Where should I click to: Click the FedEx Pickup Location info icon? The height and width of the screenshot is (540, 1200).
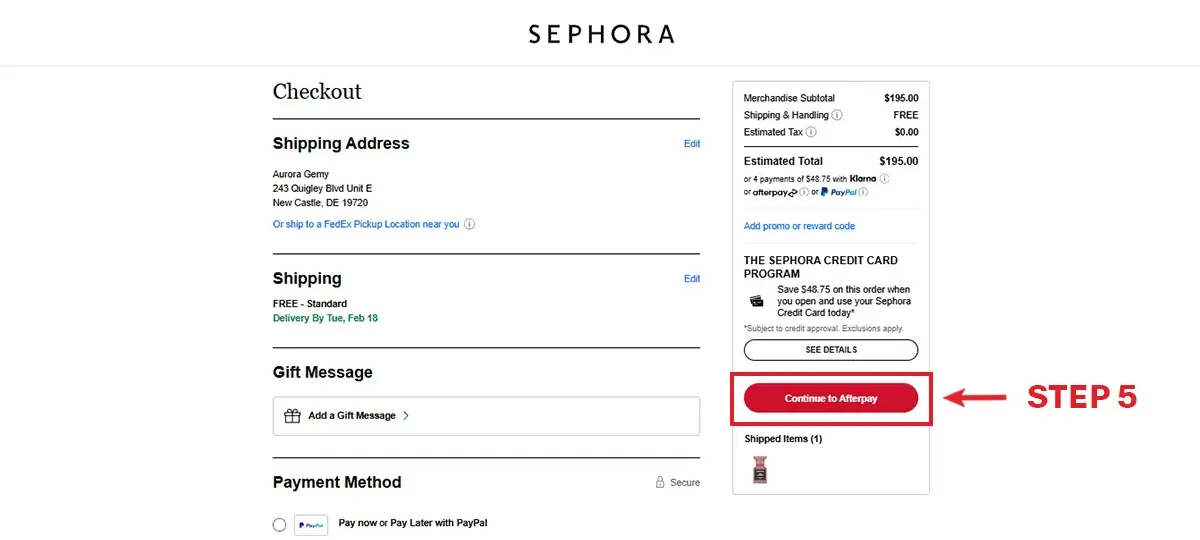[470, 225]
